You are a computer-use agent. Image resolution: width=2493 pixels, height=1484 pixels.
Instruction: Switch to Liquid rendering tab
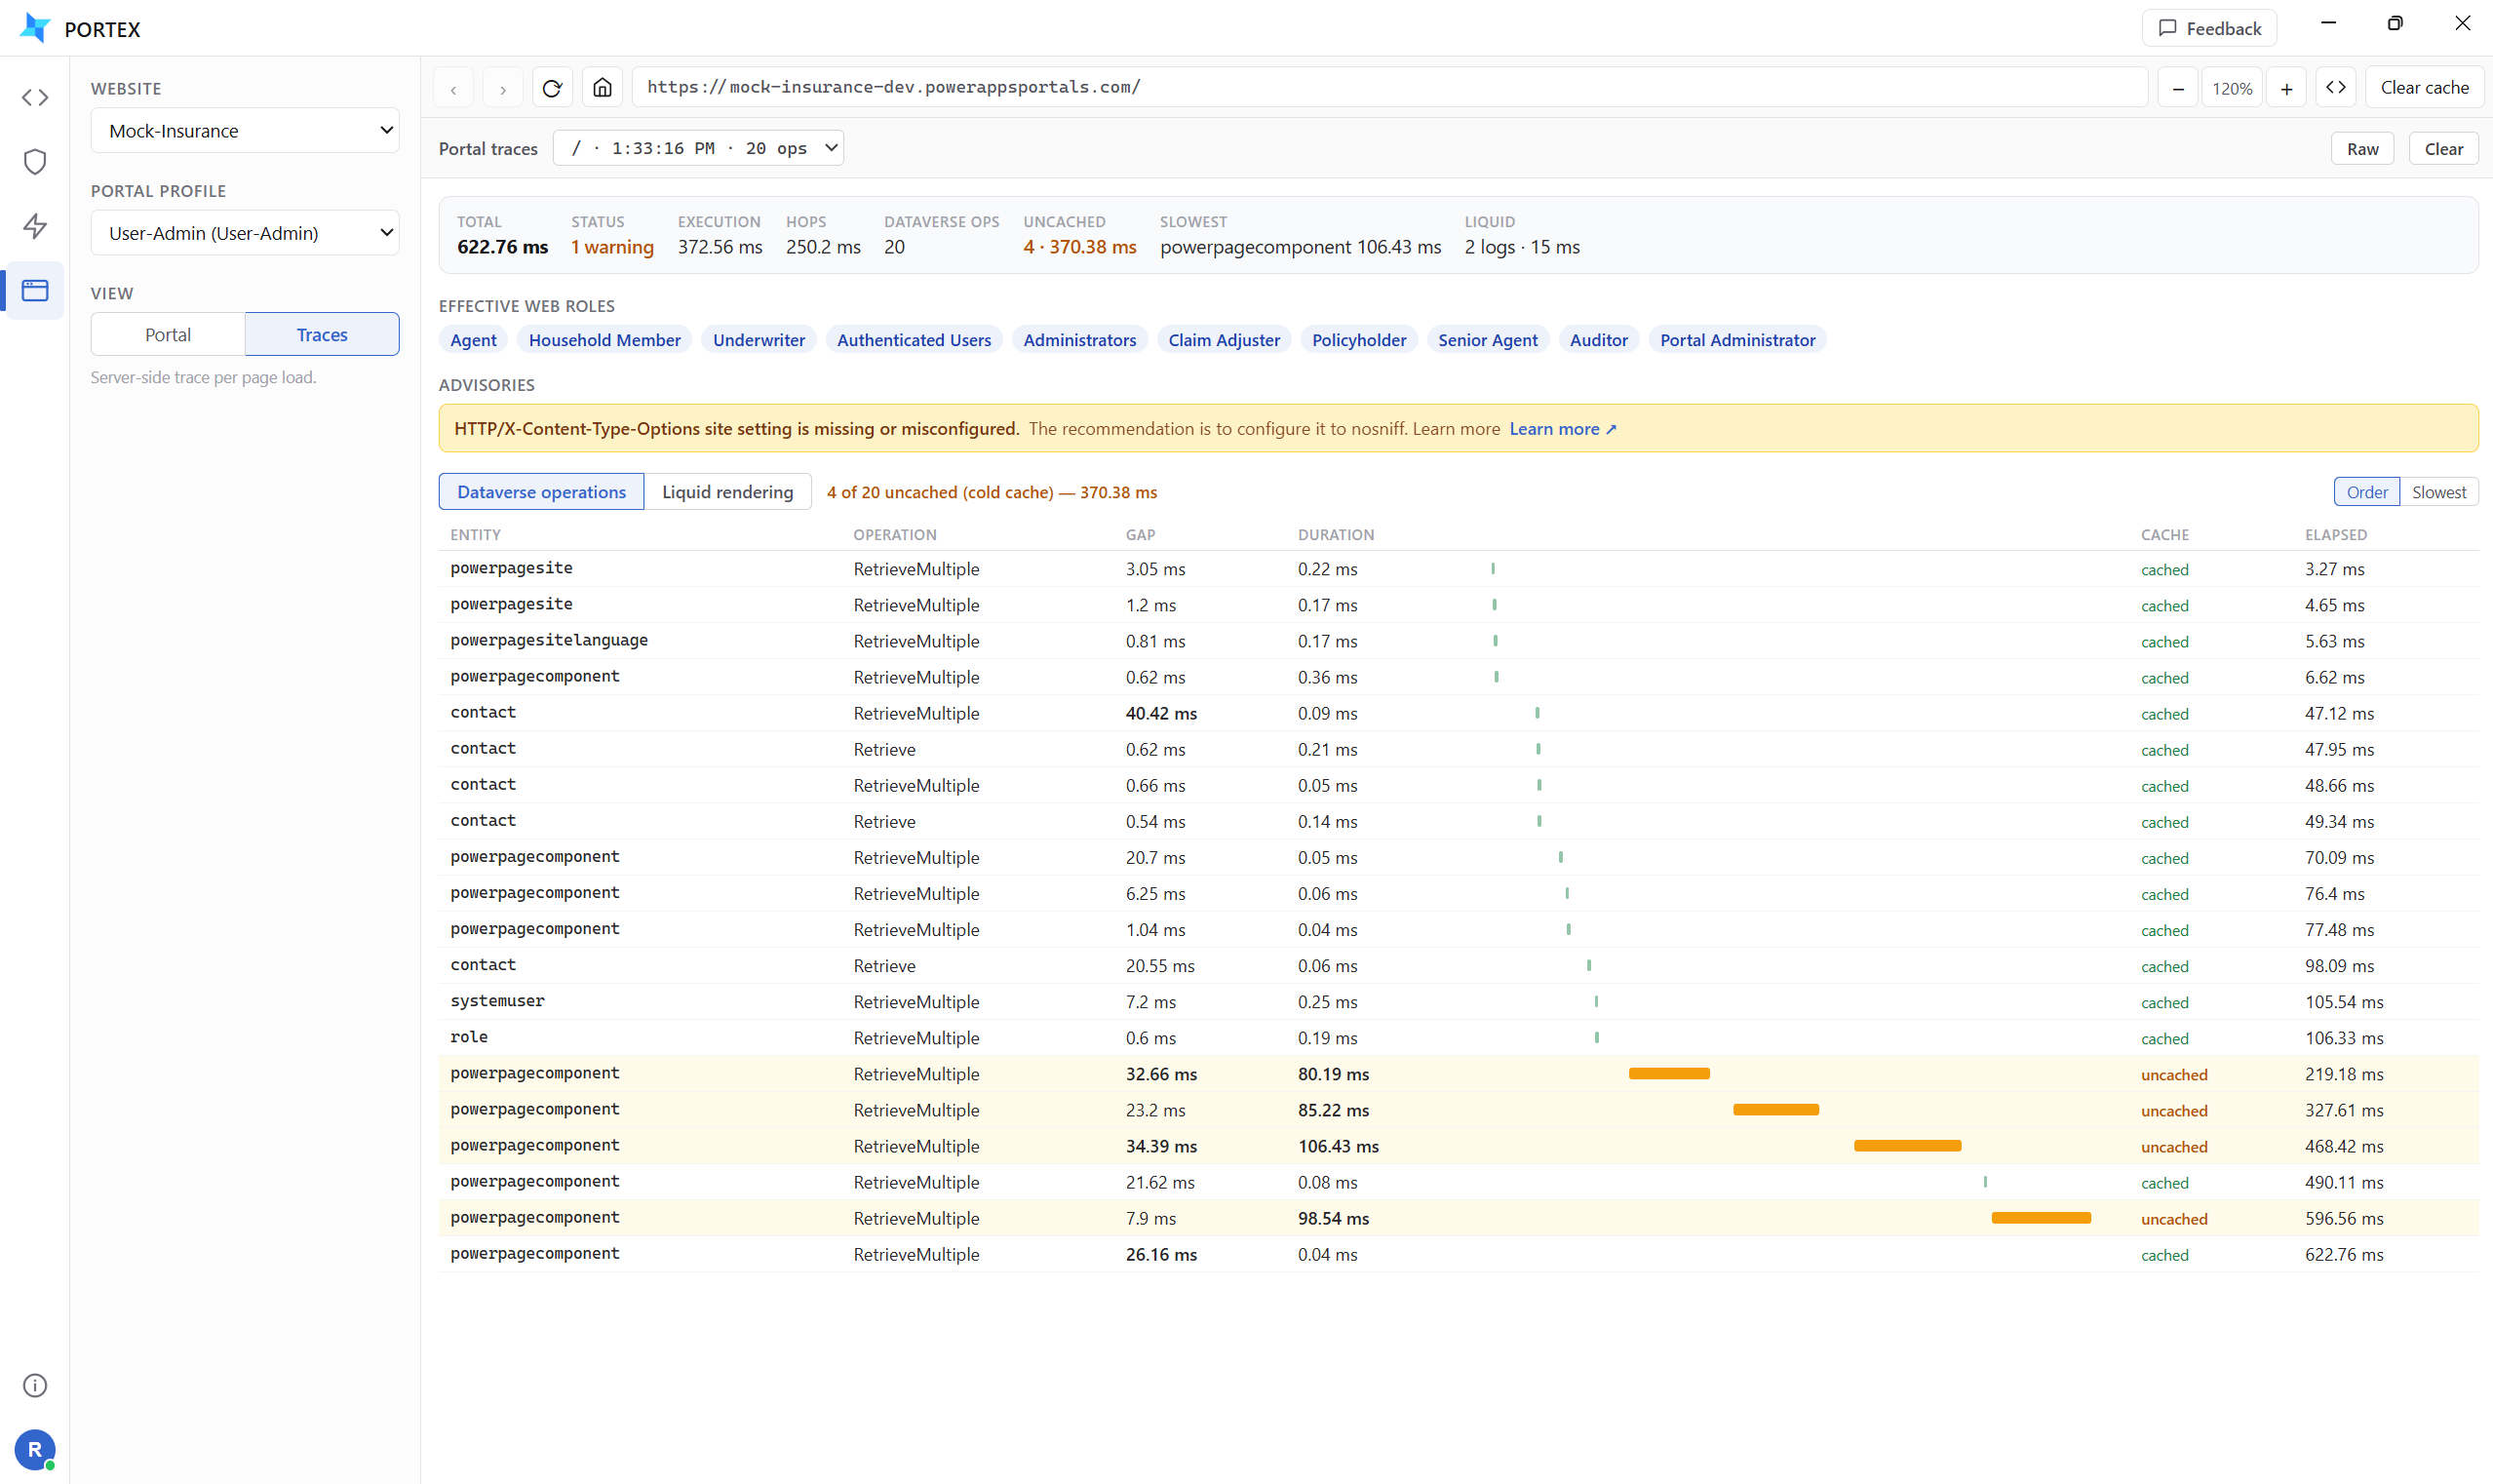point(727,492)
